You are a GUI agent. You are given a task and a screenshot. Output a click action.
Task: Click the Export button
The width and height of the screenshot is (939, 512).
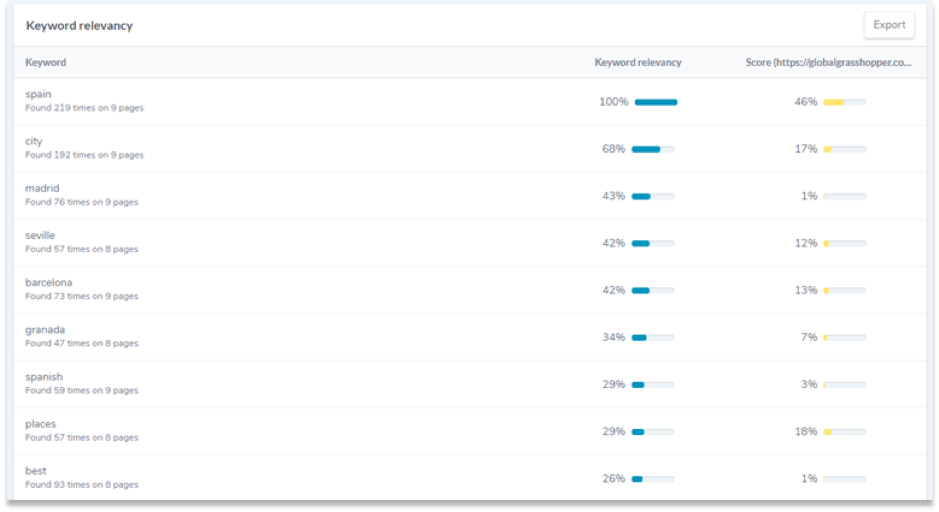[x=888, y=25]
